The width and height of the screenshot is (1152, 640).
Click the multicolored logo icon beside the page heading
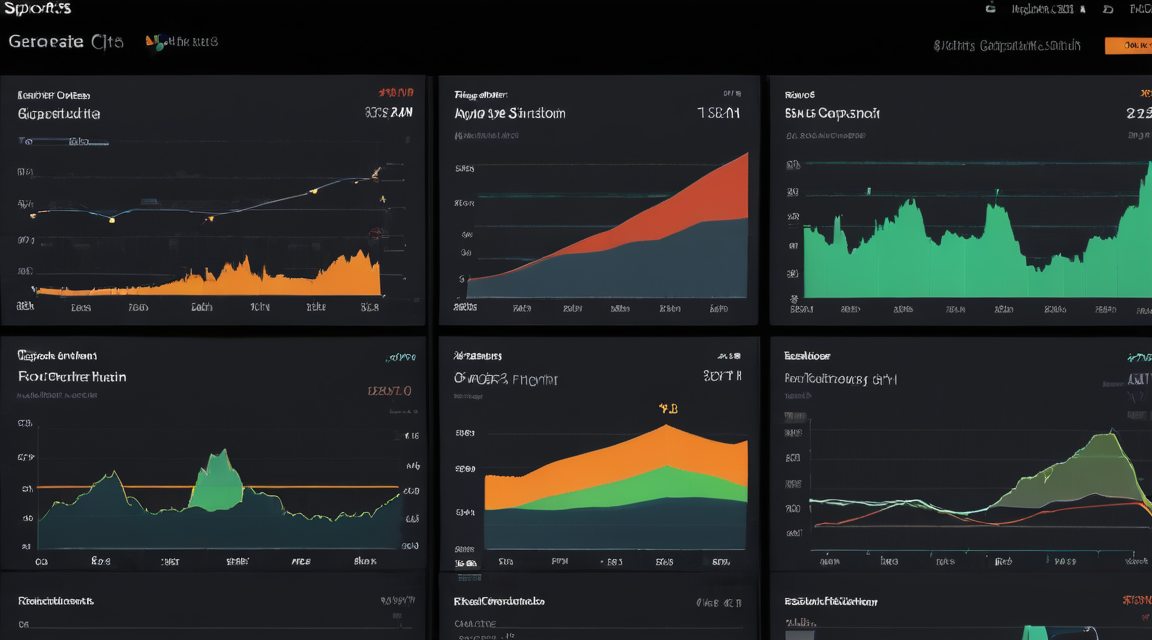154,43
